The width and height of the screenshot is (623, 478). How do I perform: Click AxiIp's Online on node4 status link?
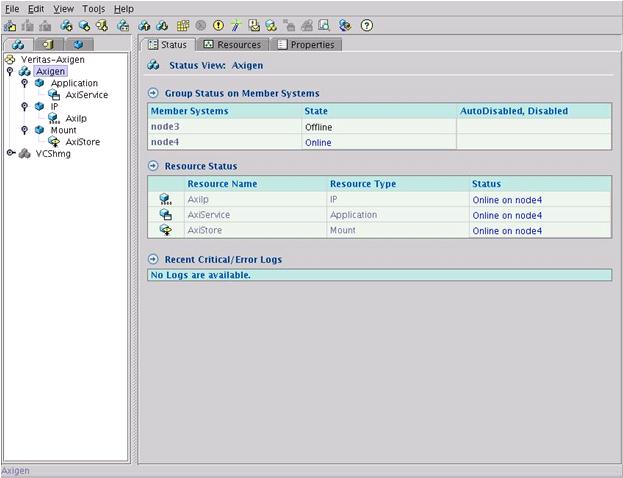point(507,200)
